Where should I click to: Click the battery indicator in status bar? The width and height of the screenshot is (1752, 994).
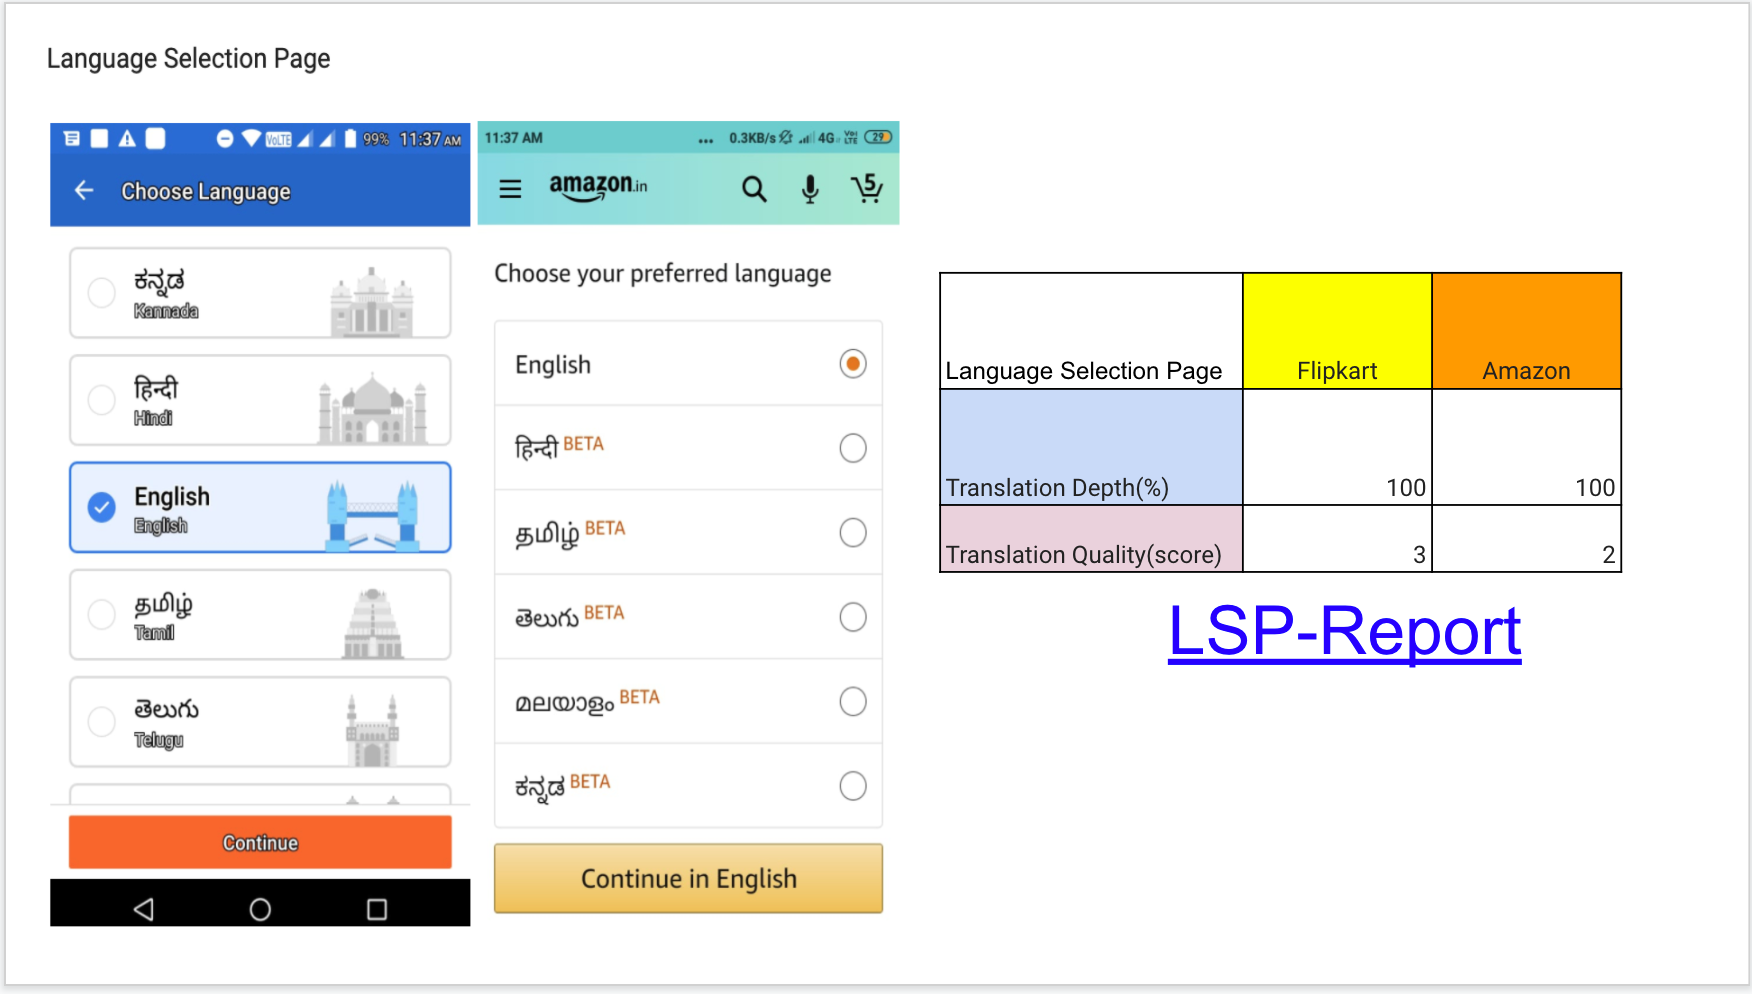352,139
